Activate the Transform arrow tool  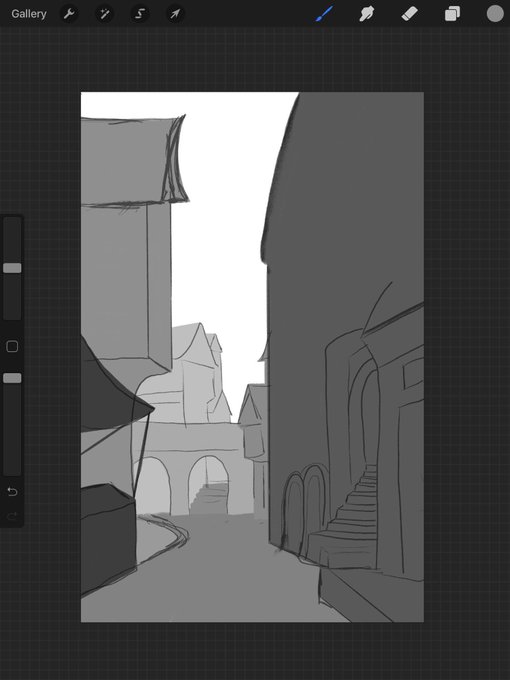(x=175, y=14)
